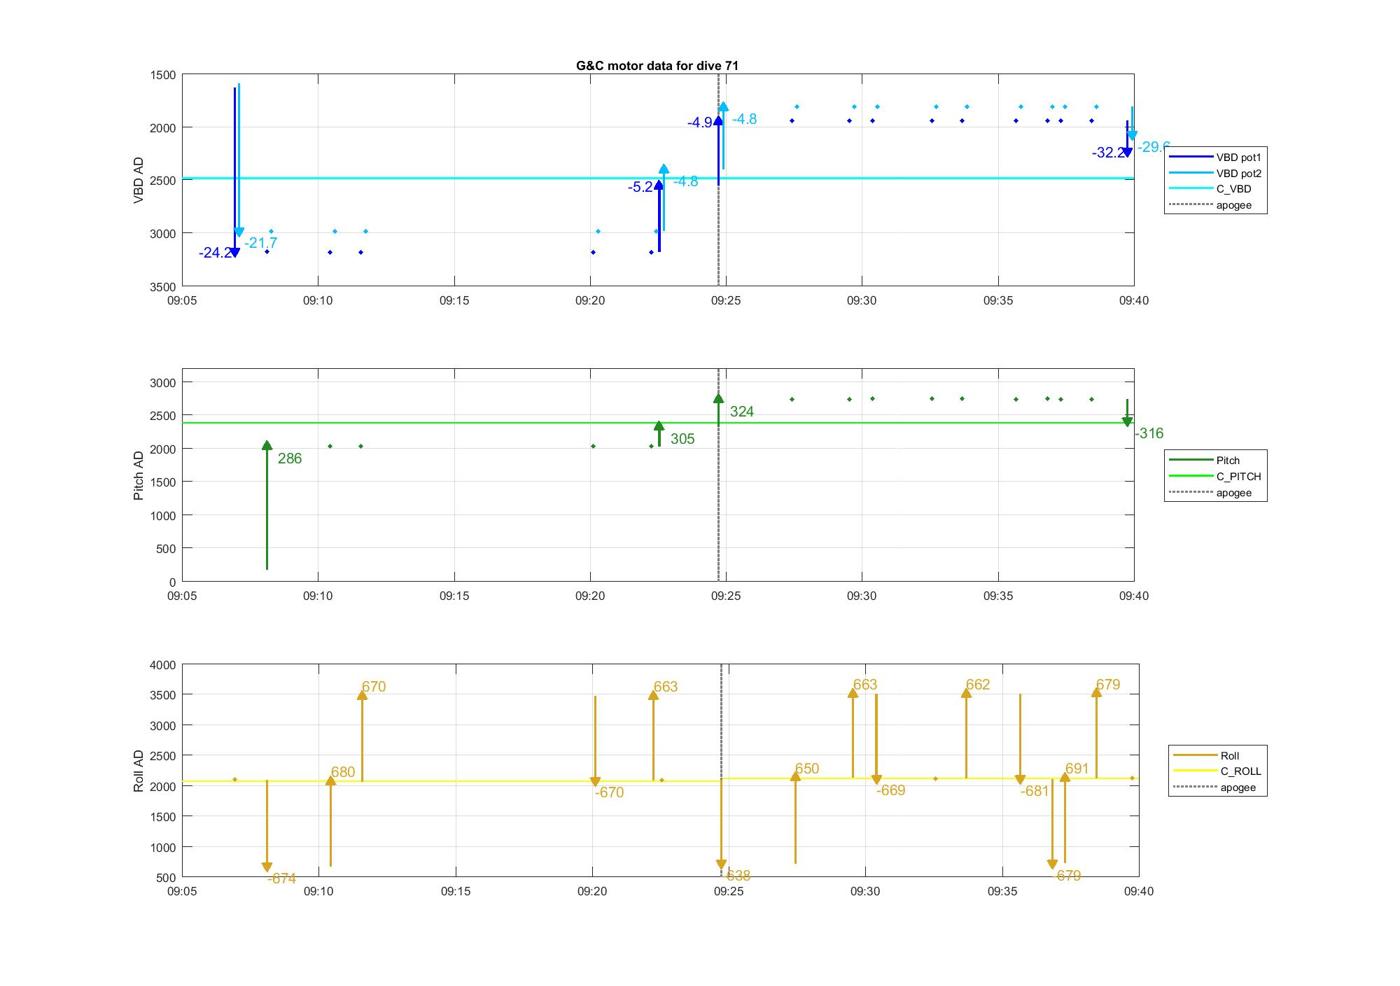
Task: Click the '662' roll data label
Action: click(978, 685)
